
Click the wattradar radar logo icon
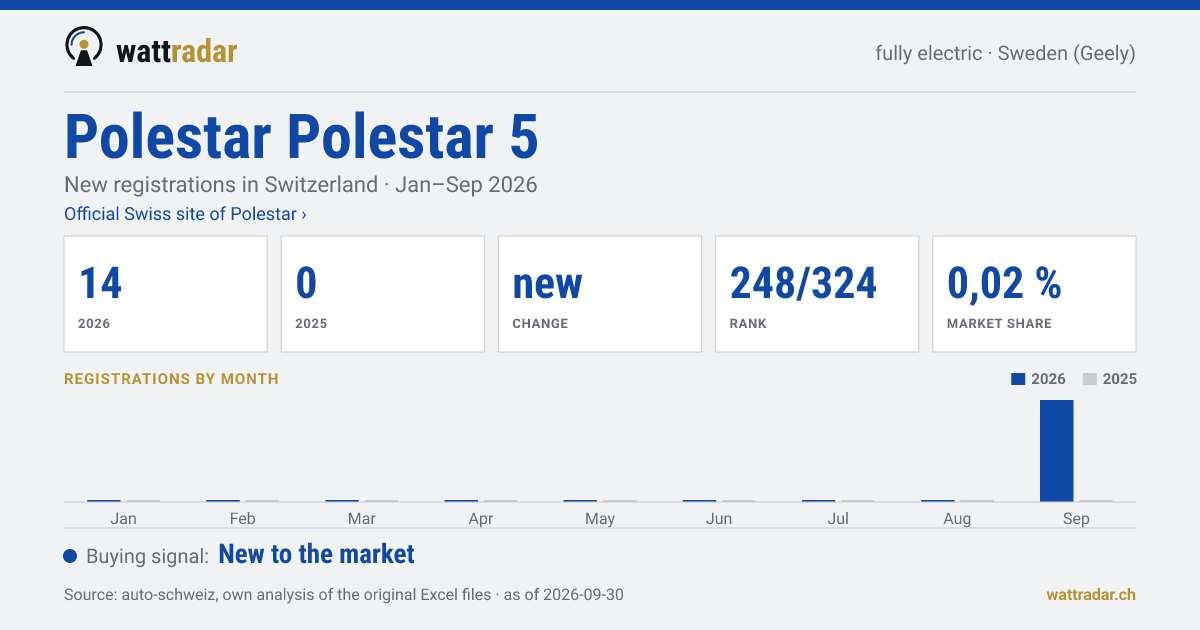(84, 47)
